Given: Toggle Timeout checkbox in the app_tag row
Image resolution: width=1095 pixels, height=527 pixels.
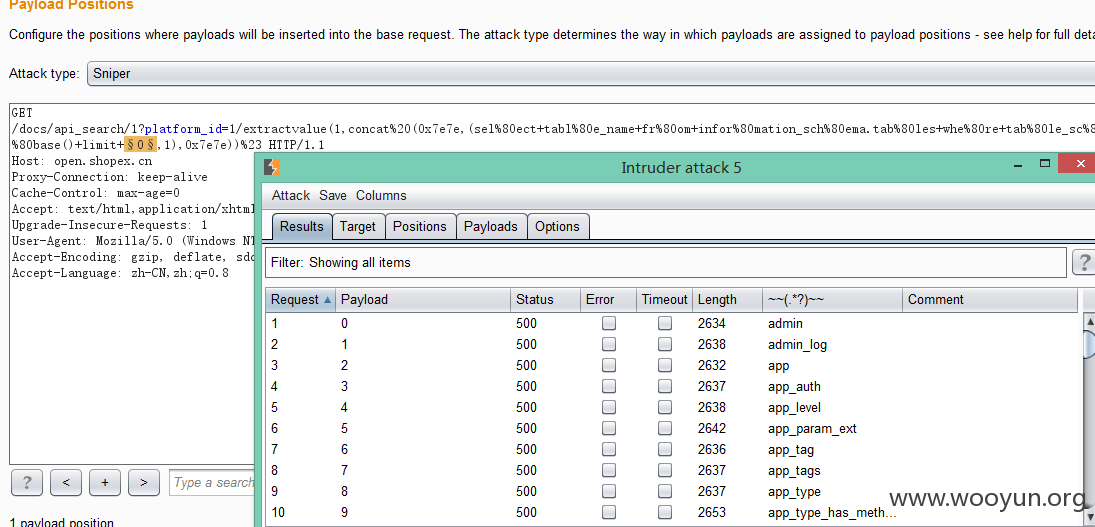Looking at the screenshot, I should tap(665, 449).
